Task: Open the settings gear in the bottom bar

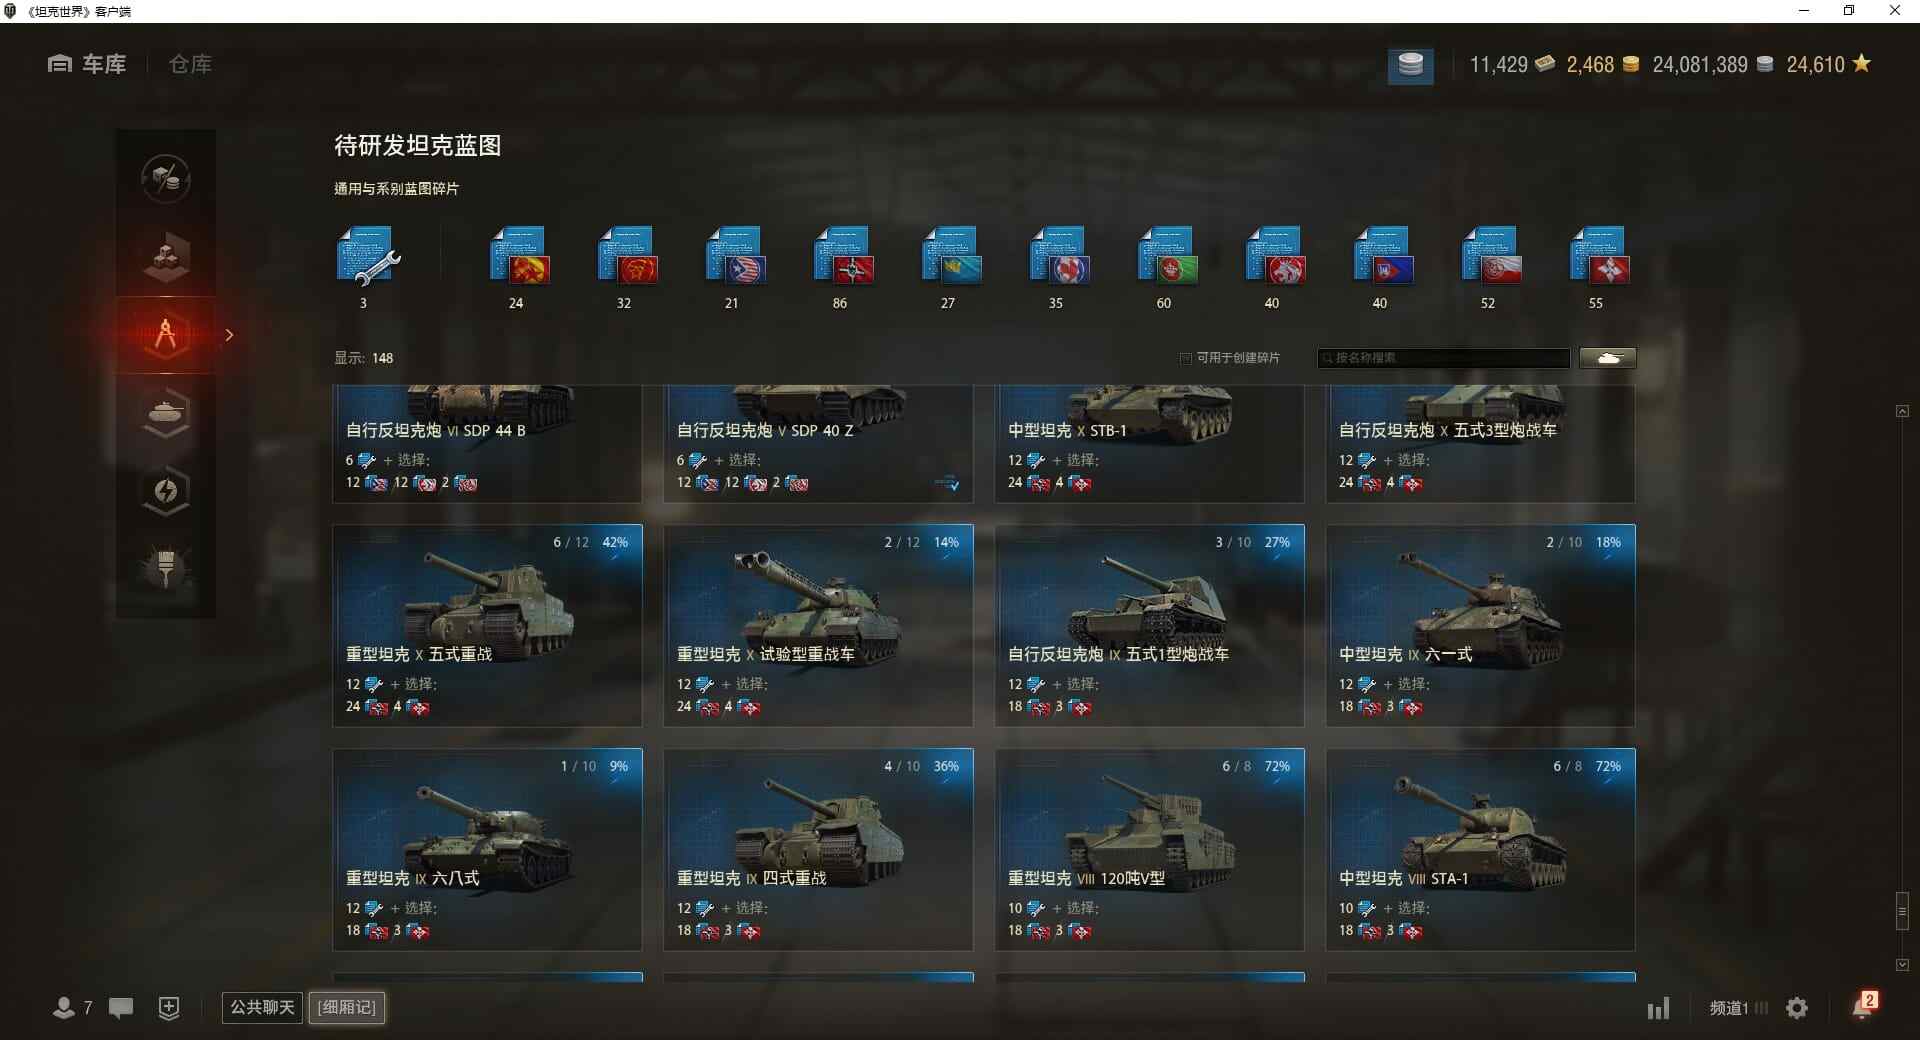Action: (x=1797, y=1008)
